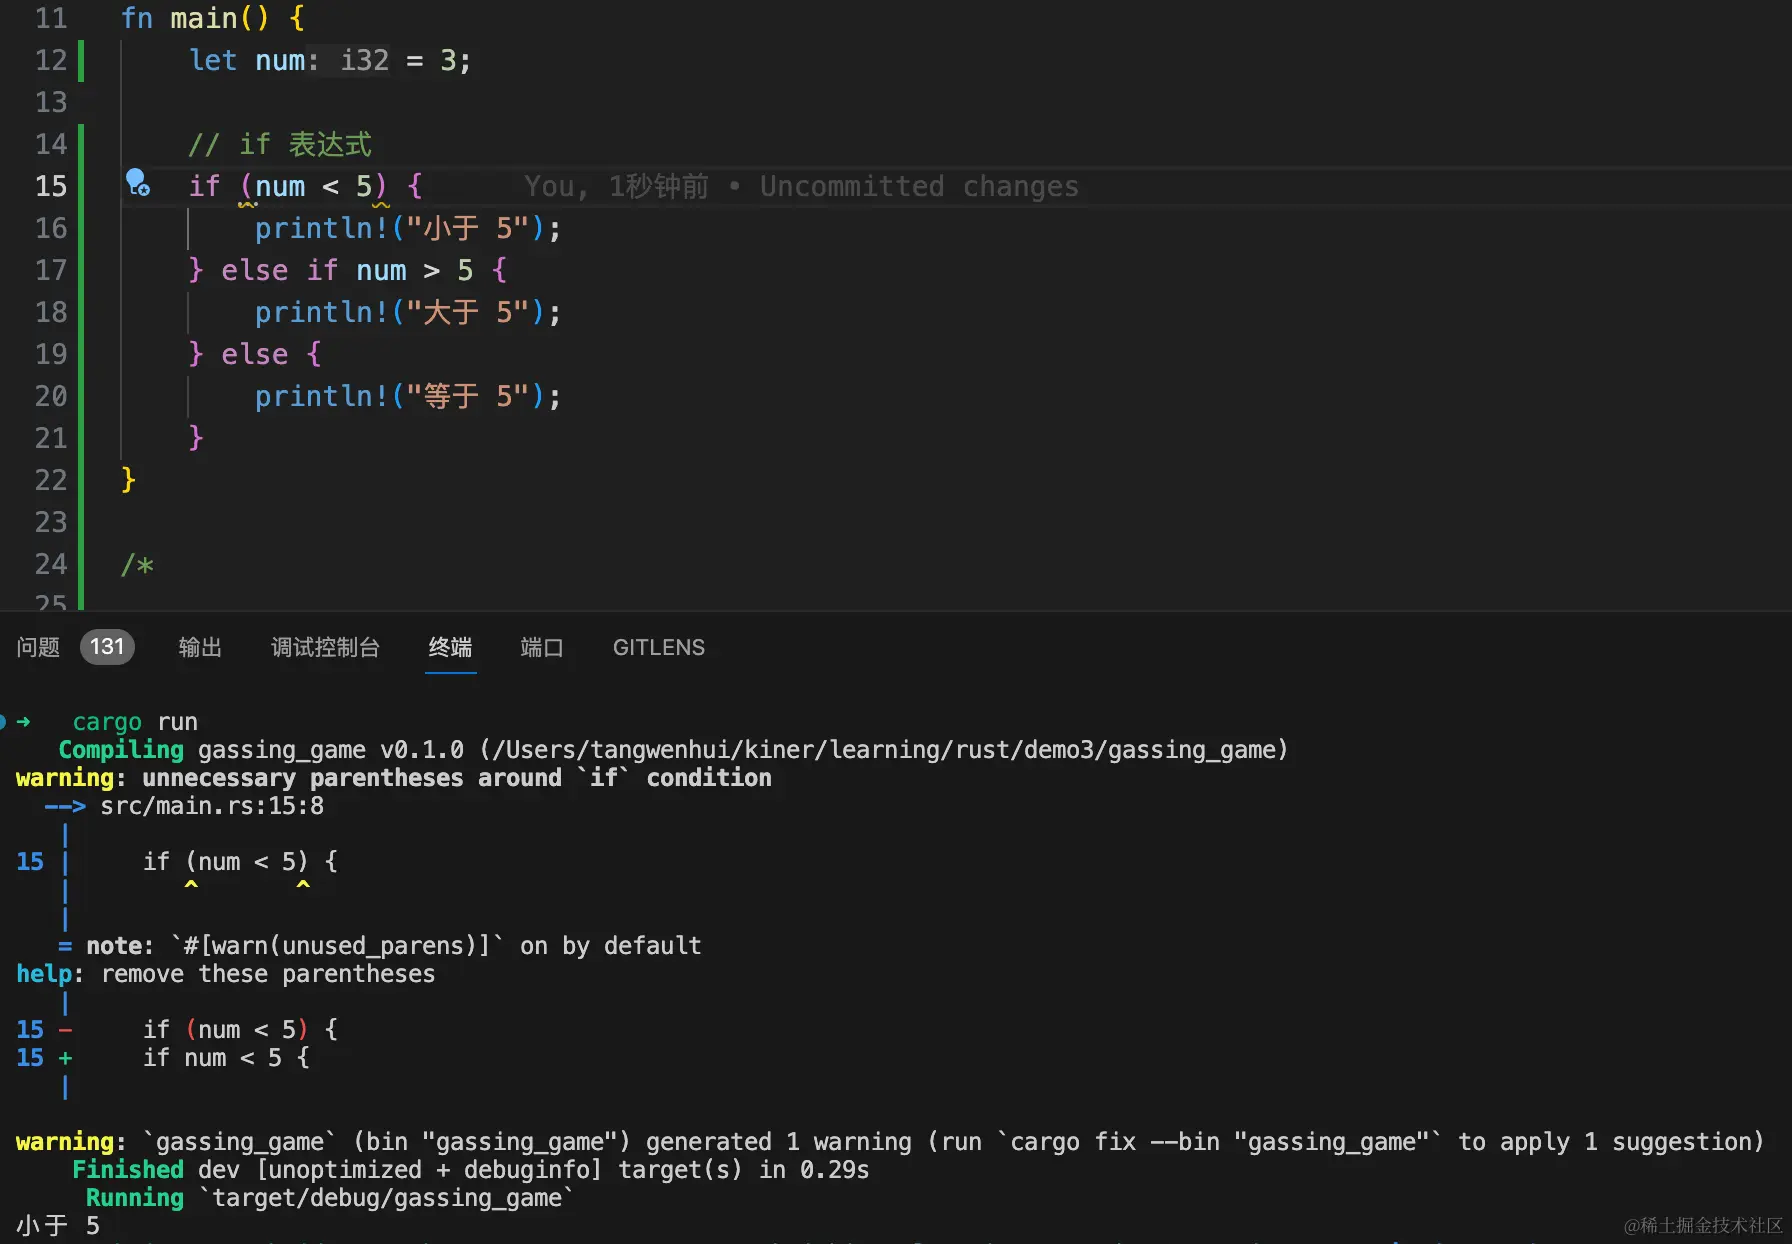Click the '// if 表达式' comment line
This screenshot has width=1792, height=1244.
tap(280, 144)
